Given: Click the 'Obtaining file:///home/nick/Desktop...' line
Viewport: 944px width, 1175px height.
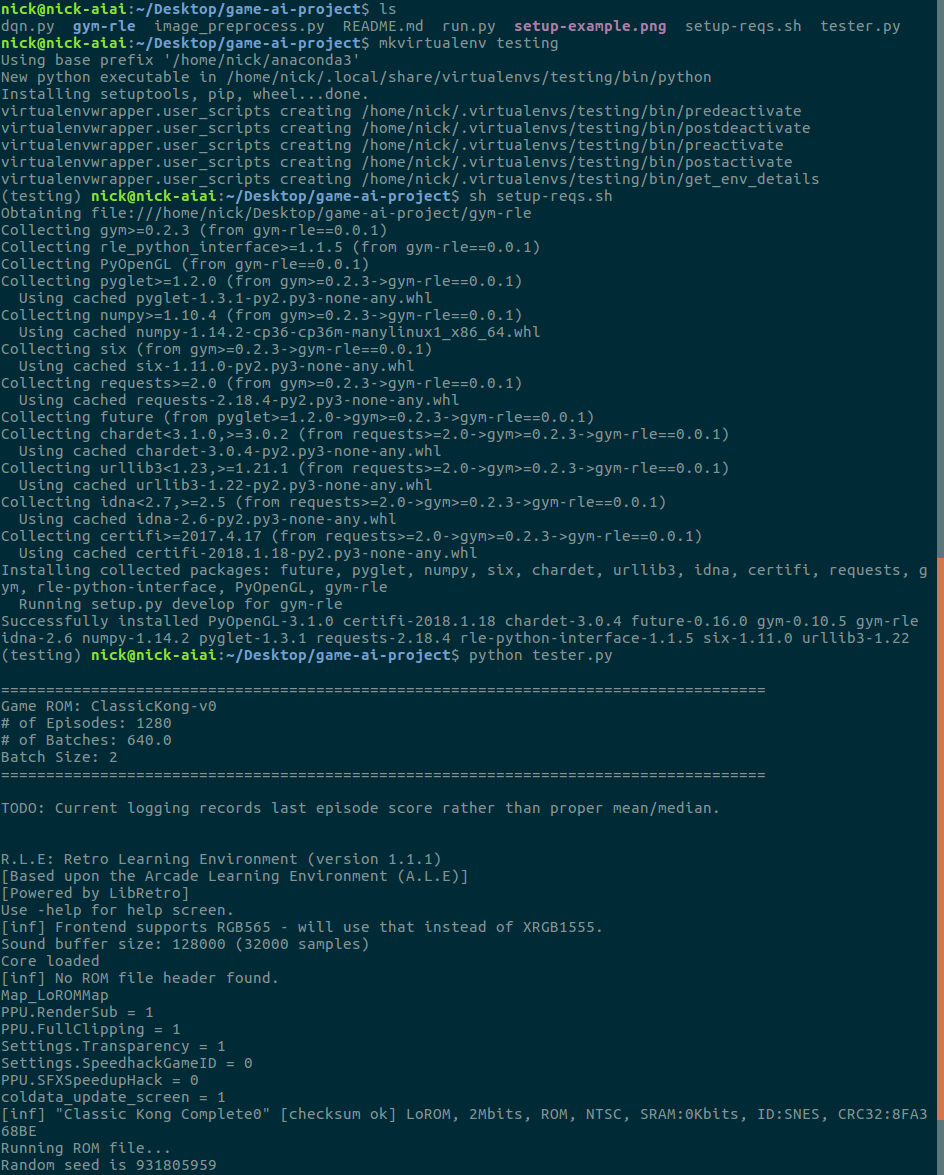Looking at the screenshot, I should 266,213.
